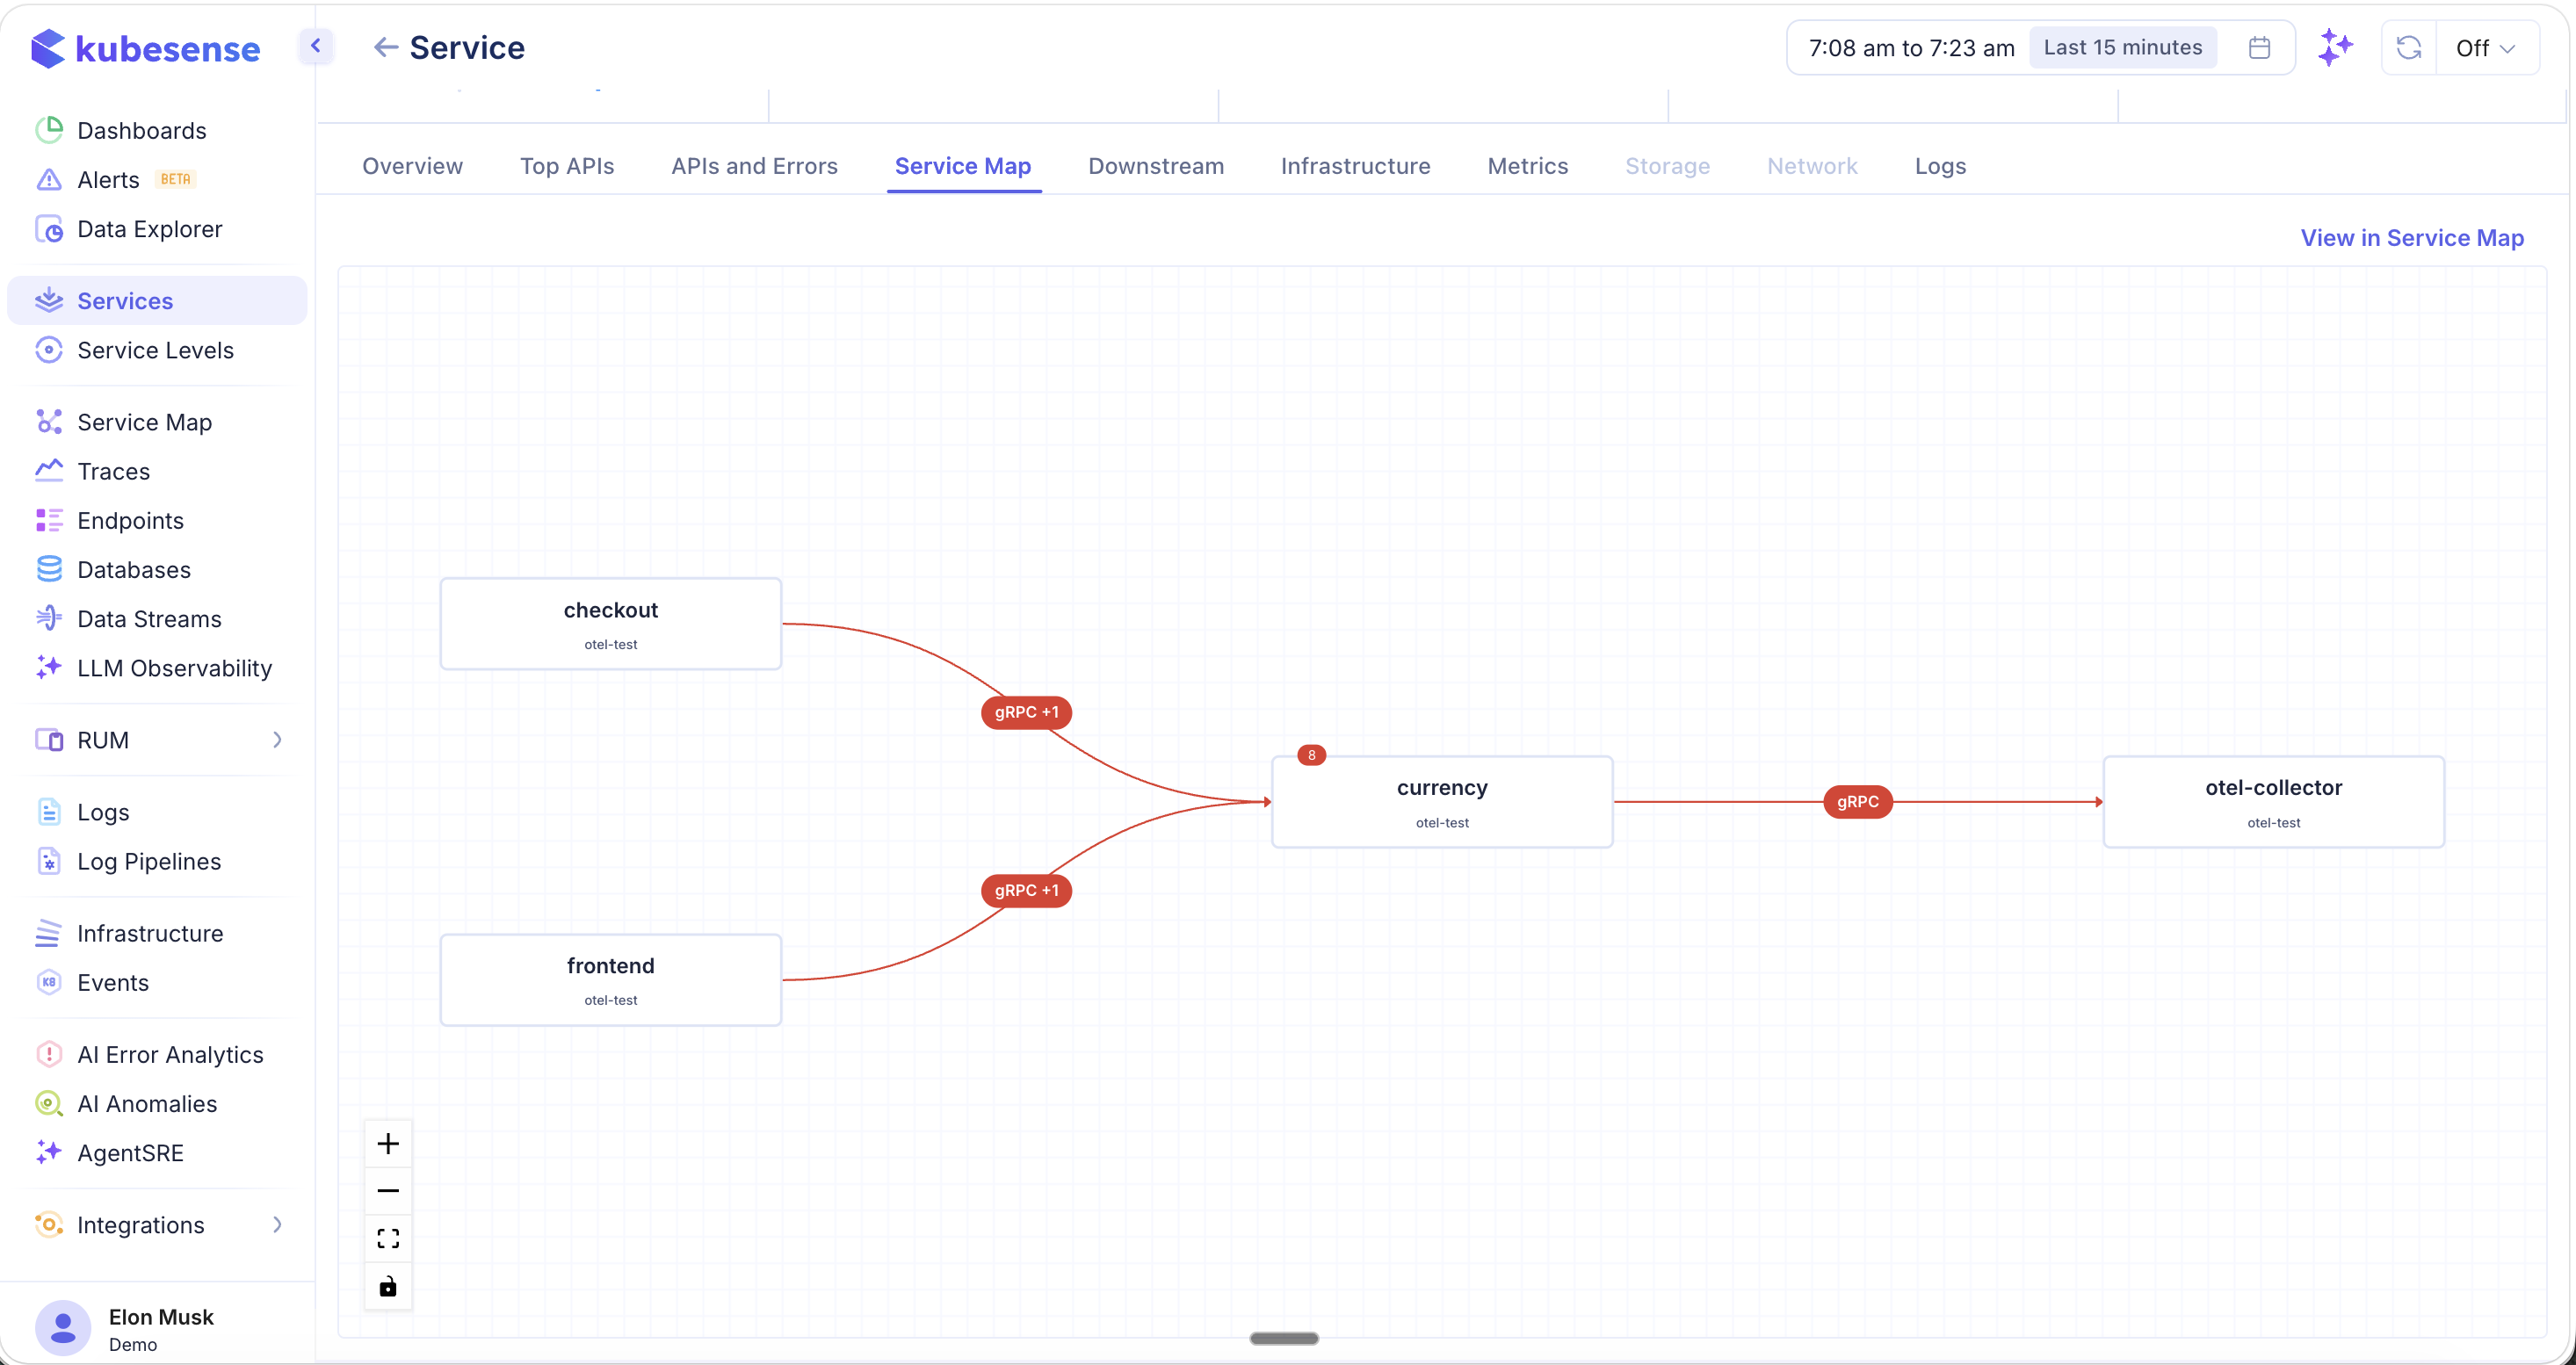2576x1365 pixels.
Task: Open the calendar date picker
Action: click(2259, 47)
